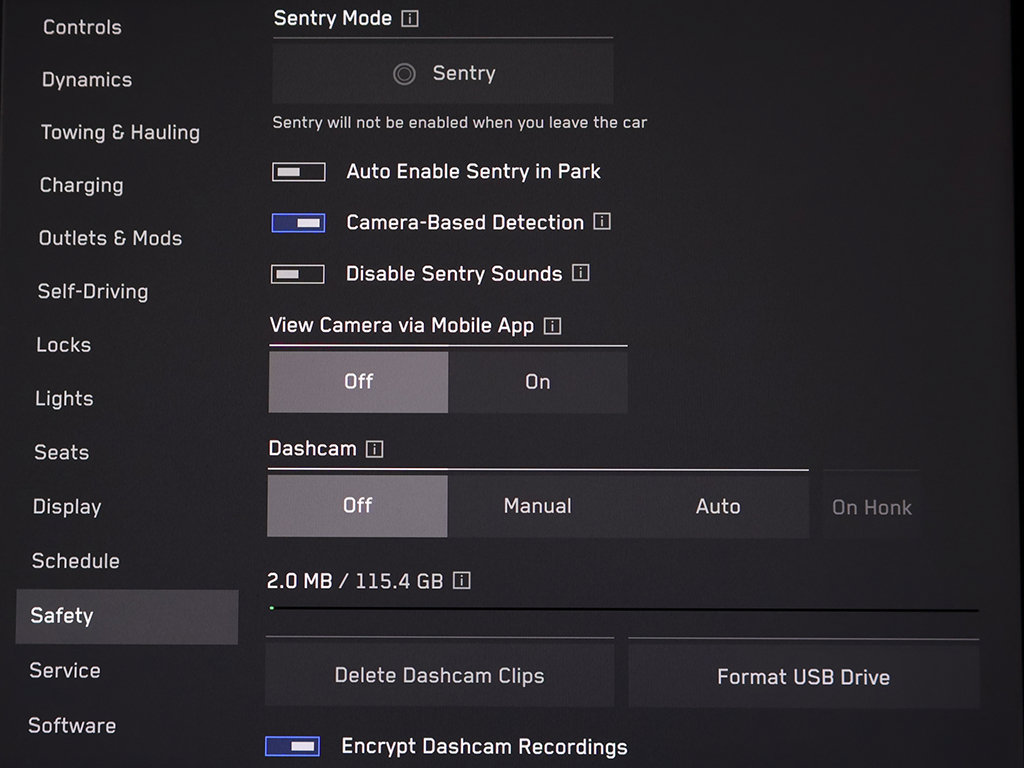
Task: Open info for View Camera via Mobile App
Action: pos(552,325)
